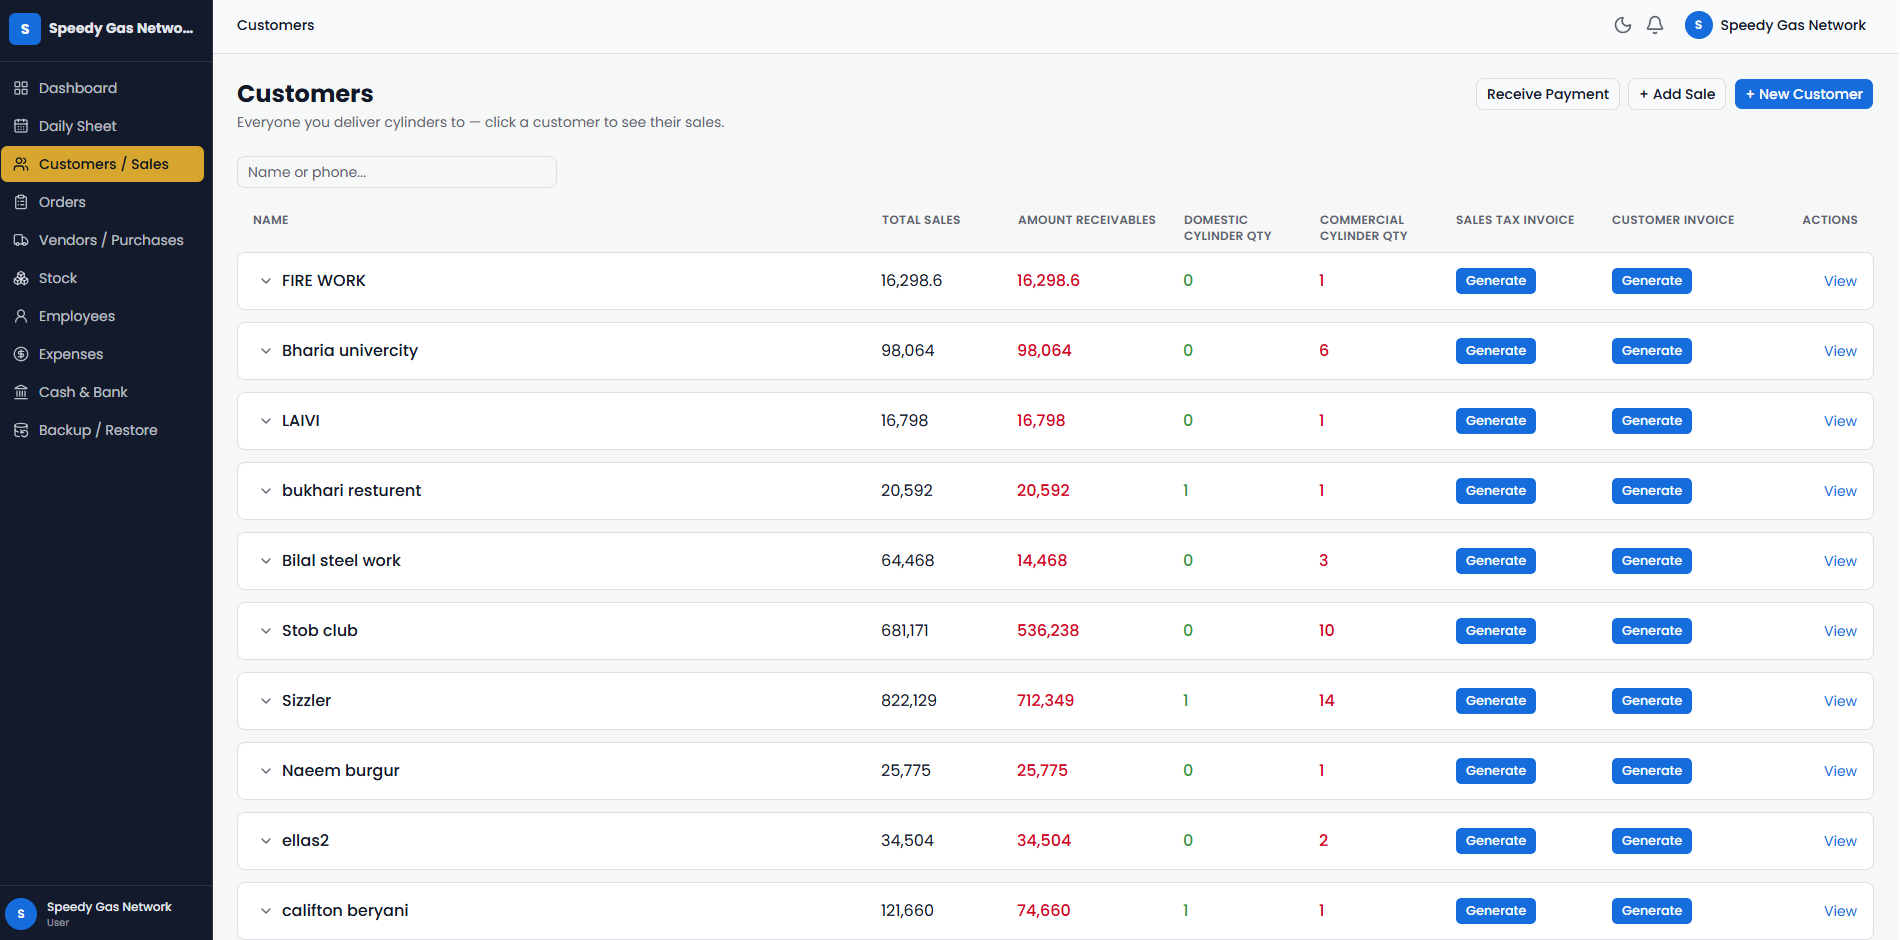The width and height of the screenshot is (1900, 940).
Task: Click the Bharia univercity total sales 98,064
Action: 908,351
